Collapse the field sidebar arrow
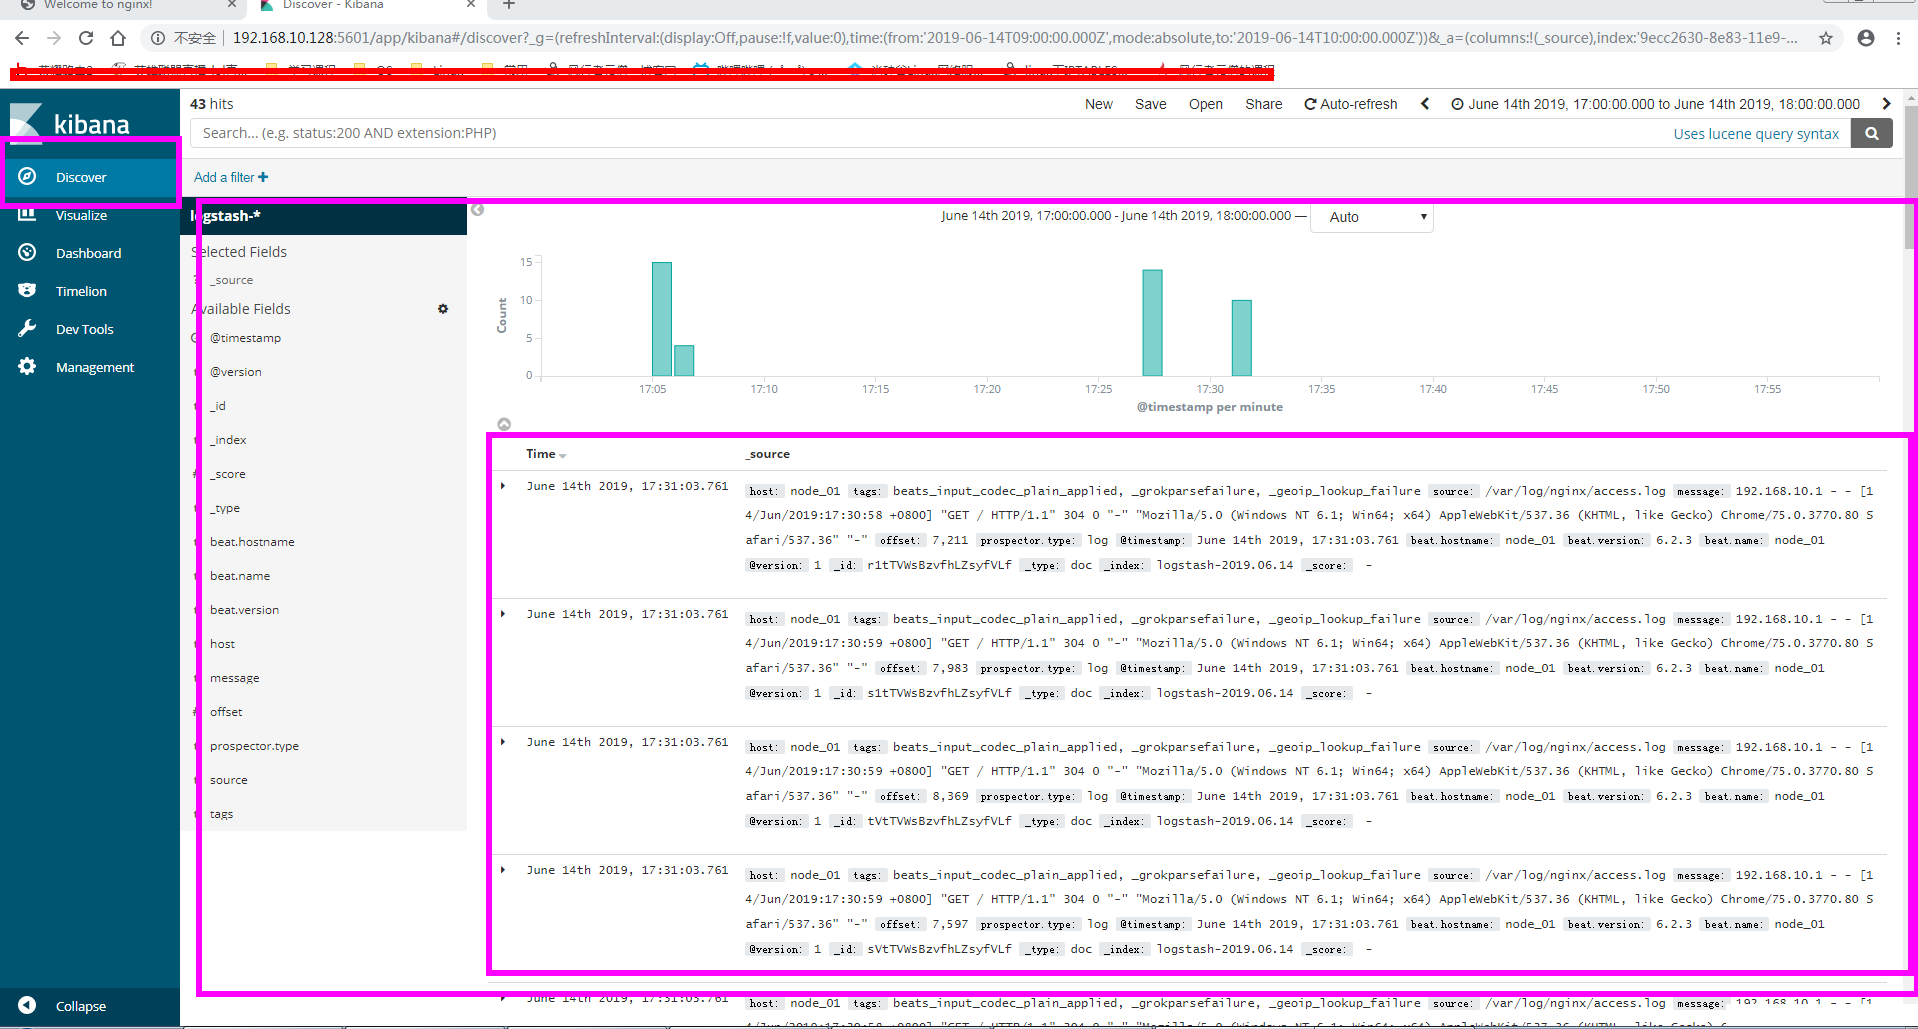The image size is (1918, 1029). [478, 210]
